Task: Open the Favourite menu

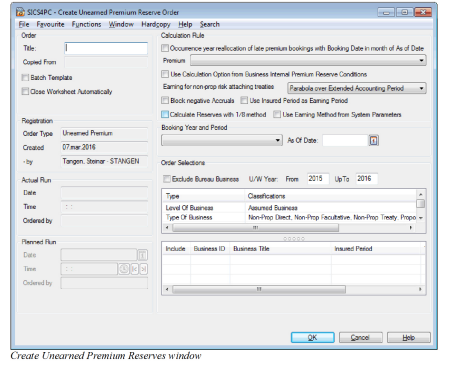Action: coord(50,24)
